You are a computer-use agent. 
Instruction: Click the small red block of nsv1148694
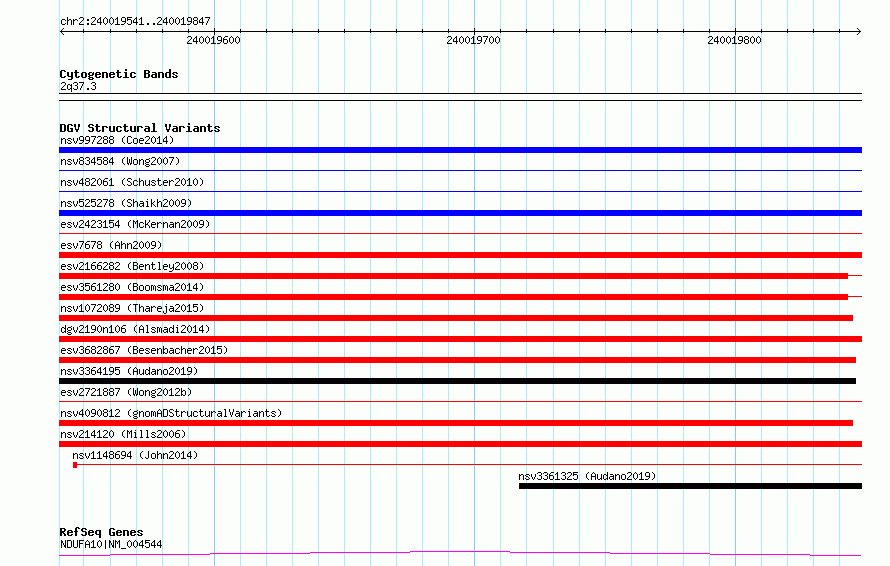(x=75, y=465)
